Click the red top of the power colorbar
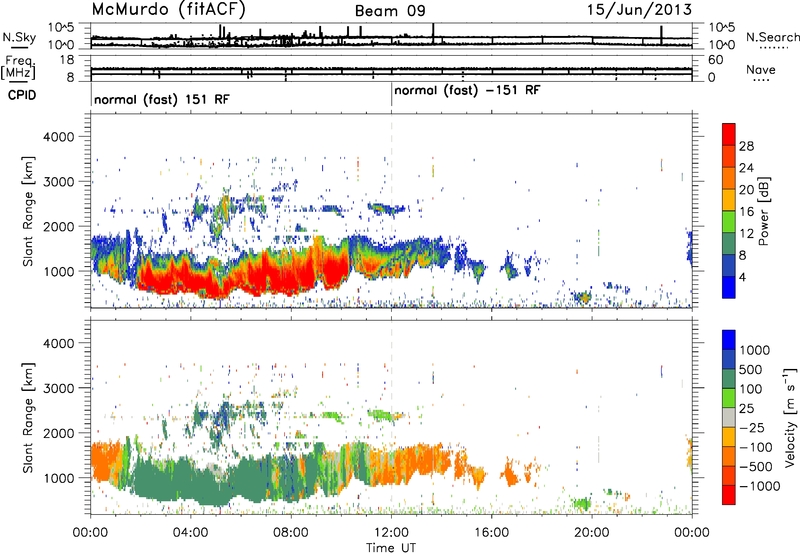 coord(729,134)
